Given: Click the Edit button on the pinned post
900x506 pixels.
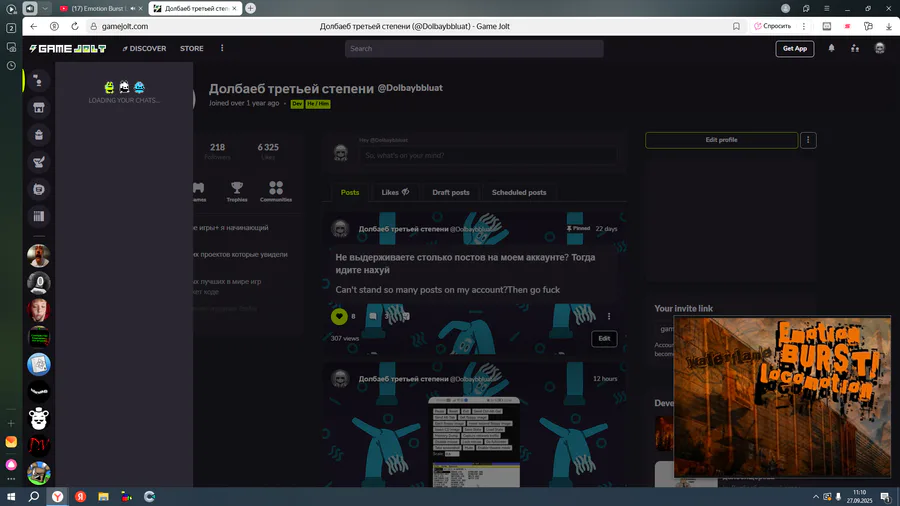Looking at the screenshot, I should coord(604,338).
